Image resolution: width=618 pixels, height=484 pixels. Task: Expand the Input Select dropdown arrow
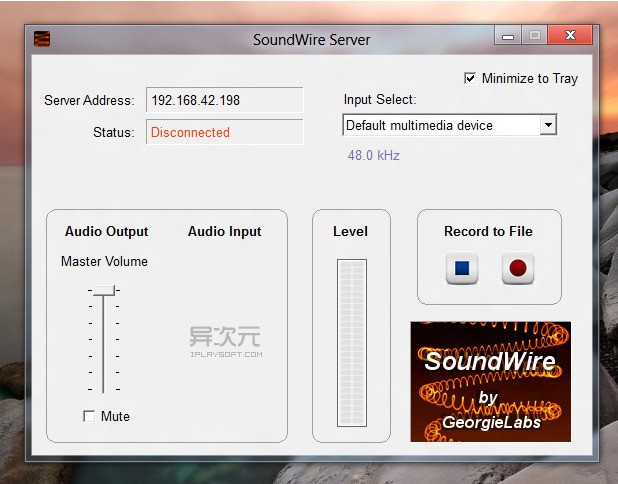(x=547, y=126)
